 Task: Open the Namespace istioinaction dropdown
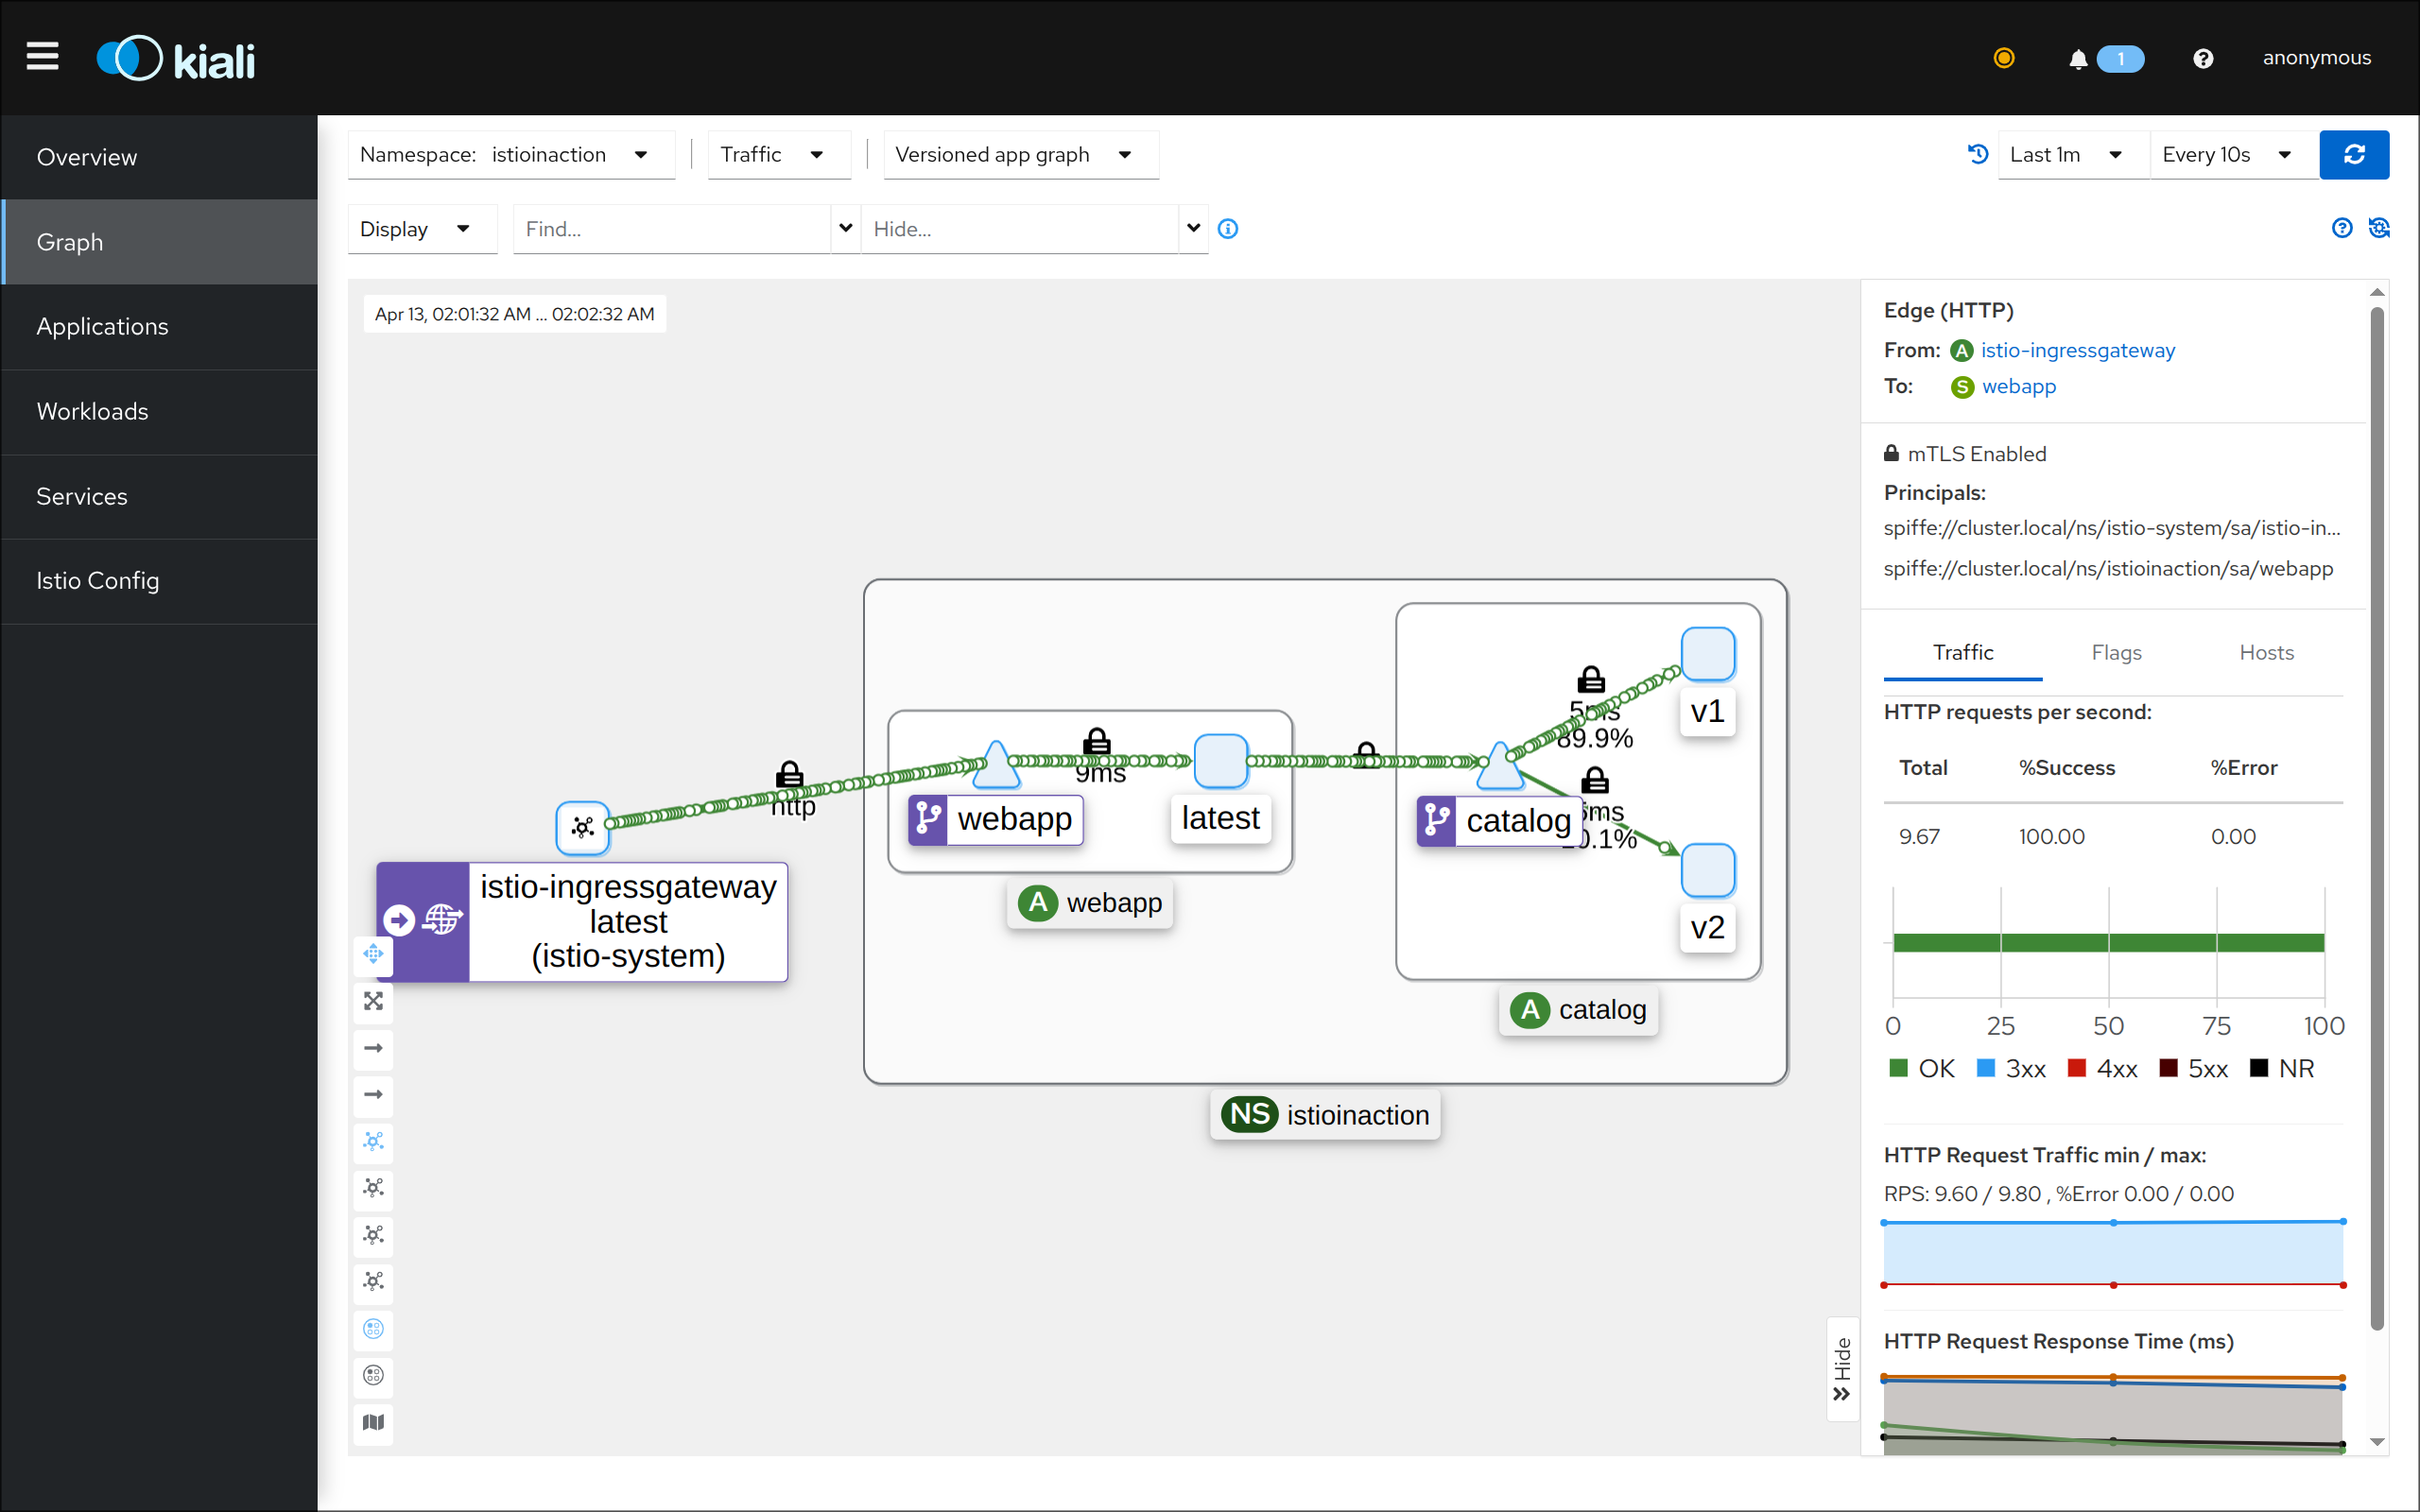511,154
